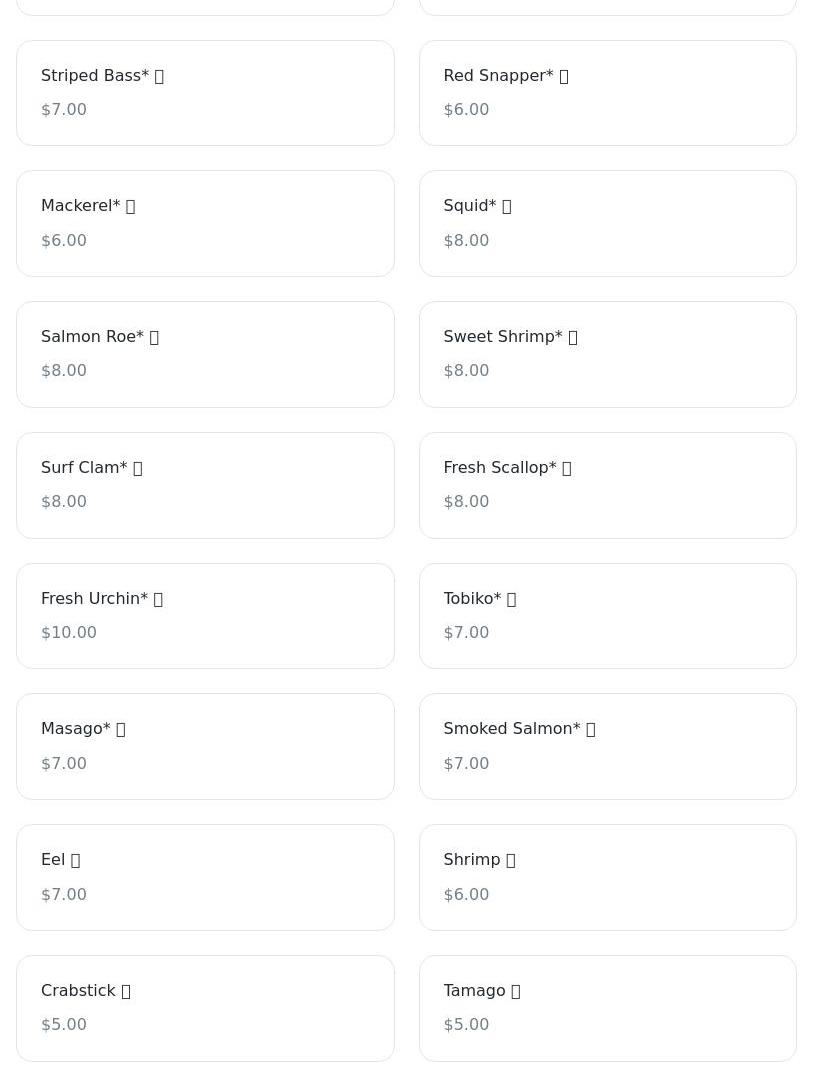
Task: Click the icon beside Tamago
Action: coord(516,991)
